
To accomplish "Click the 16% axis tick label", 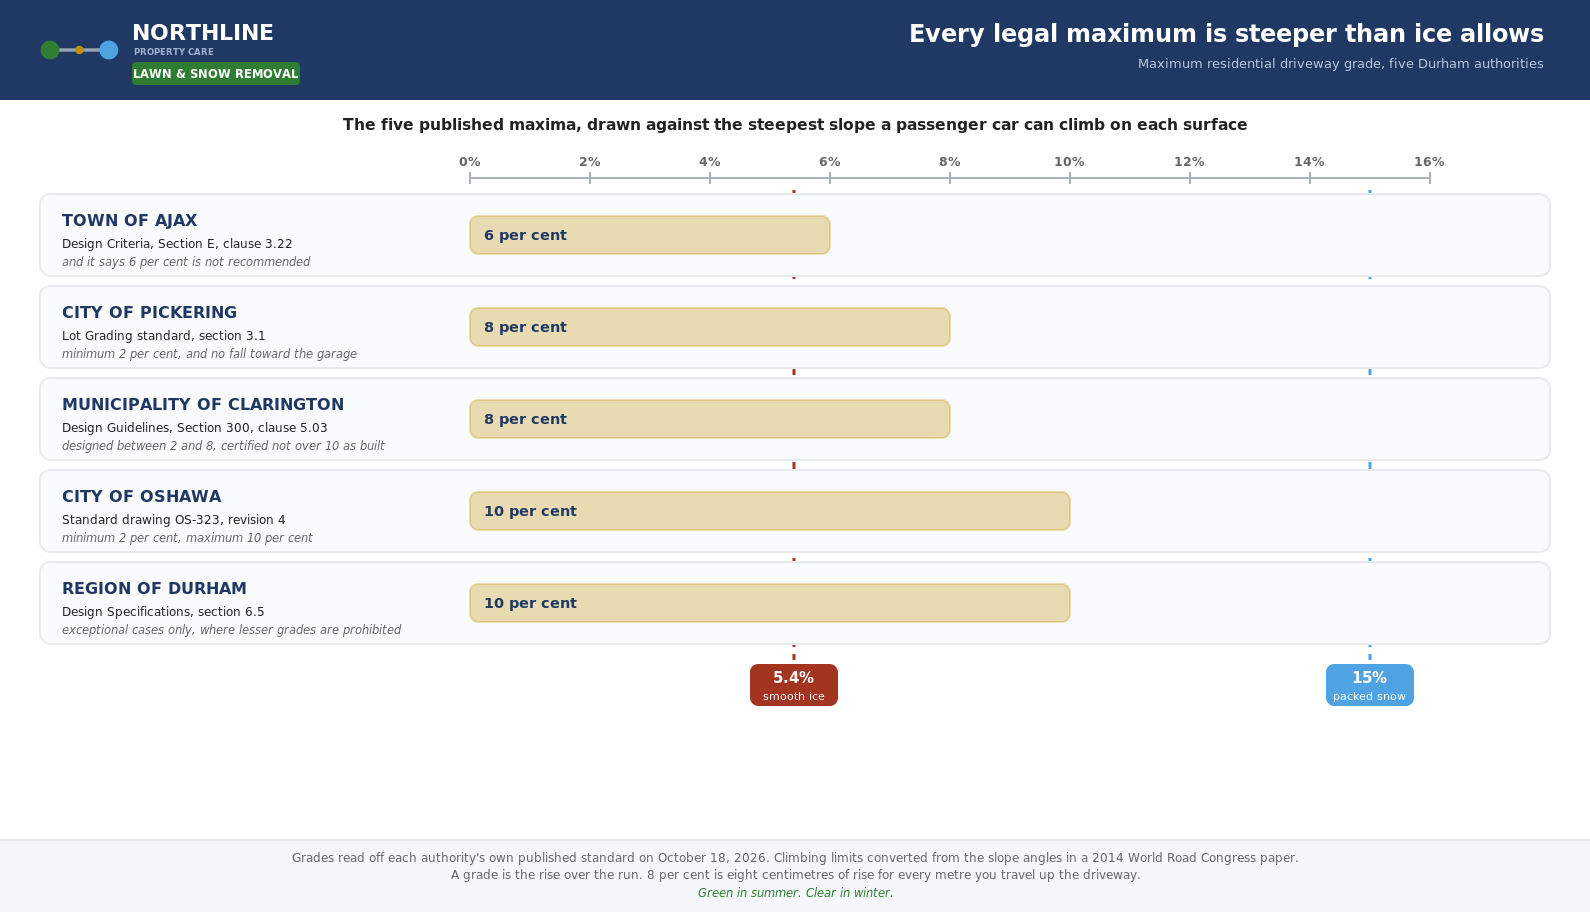I will (x=1430, y=162).
